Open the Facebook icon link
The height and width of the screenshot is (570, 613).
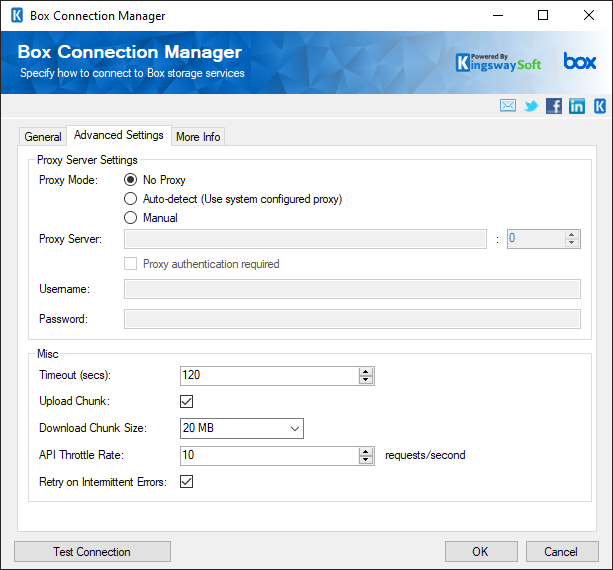(554, 106)
